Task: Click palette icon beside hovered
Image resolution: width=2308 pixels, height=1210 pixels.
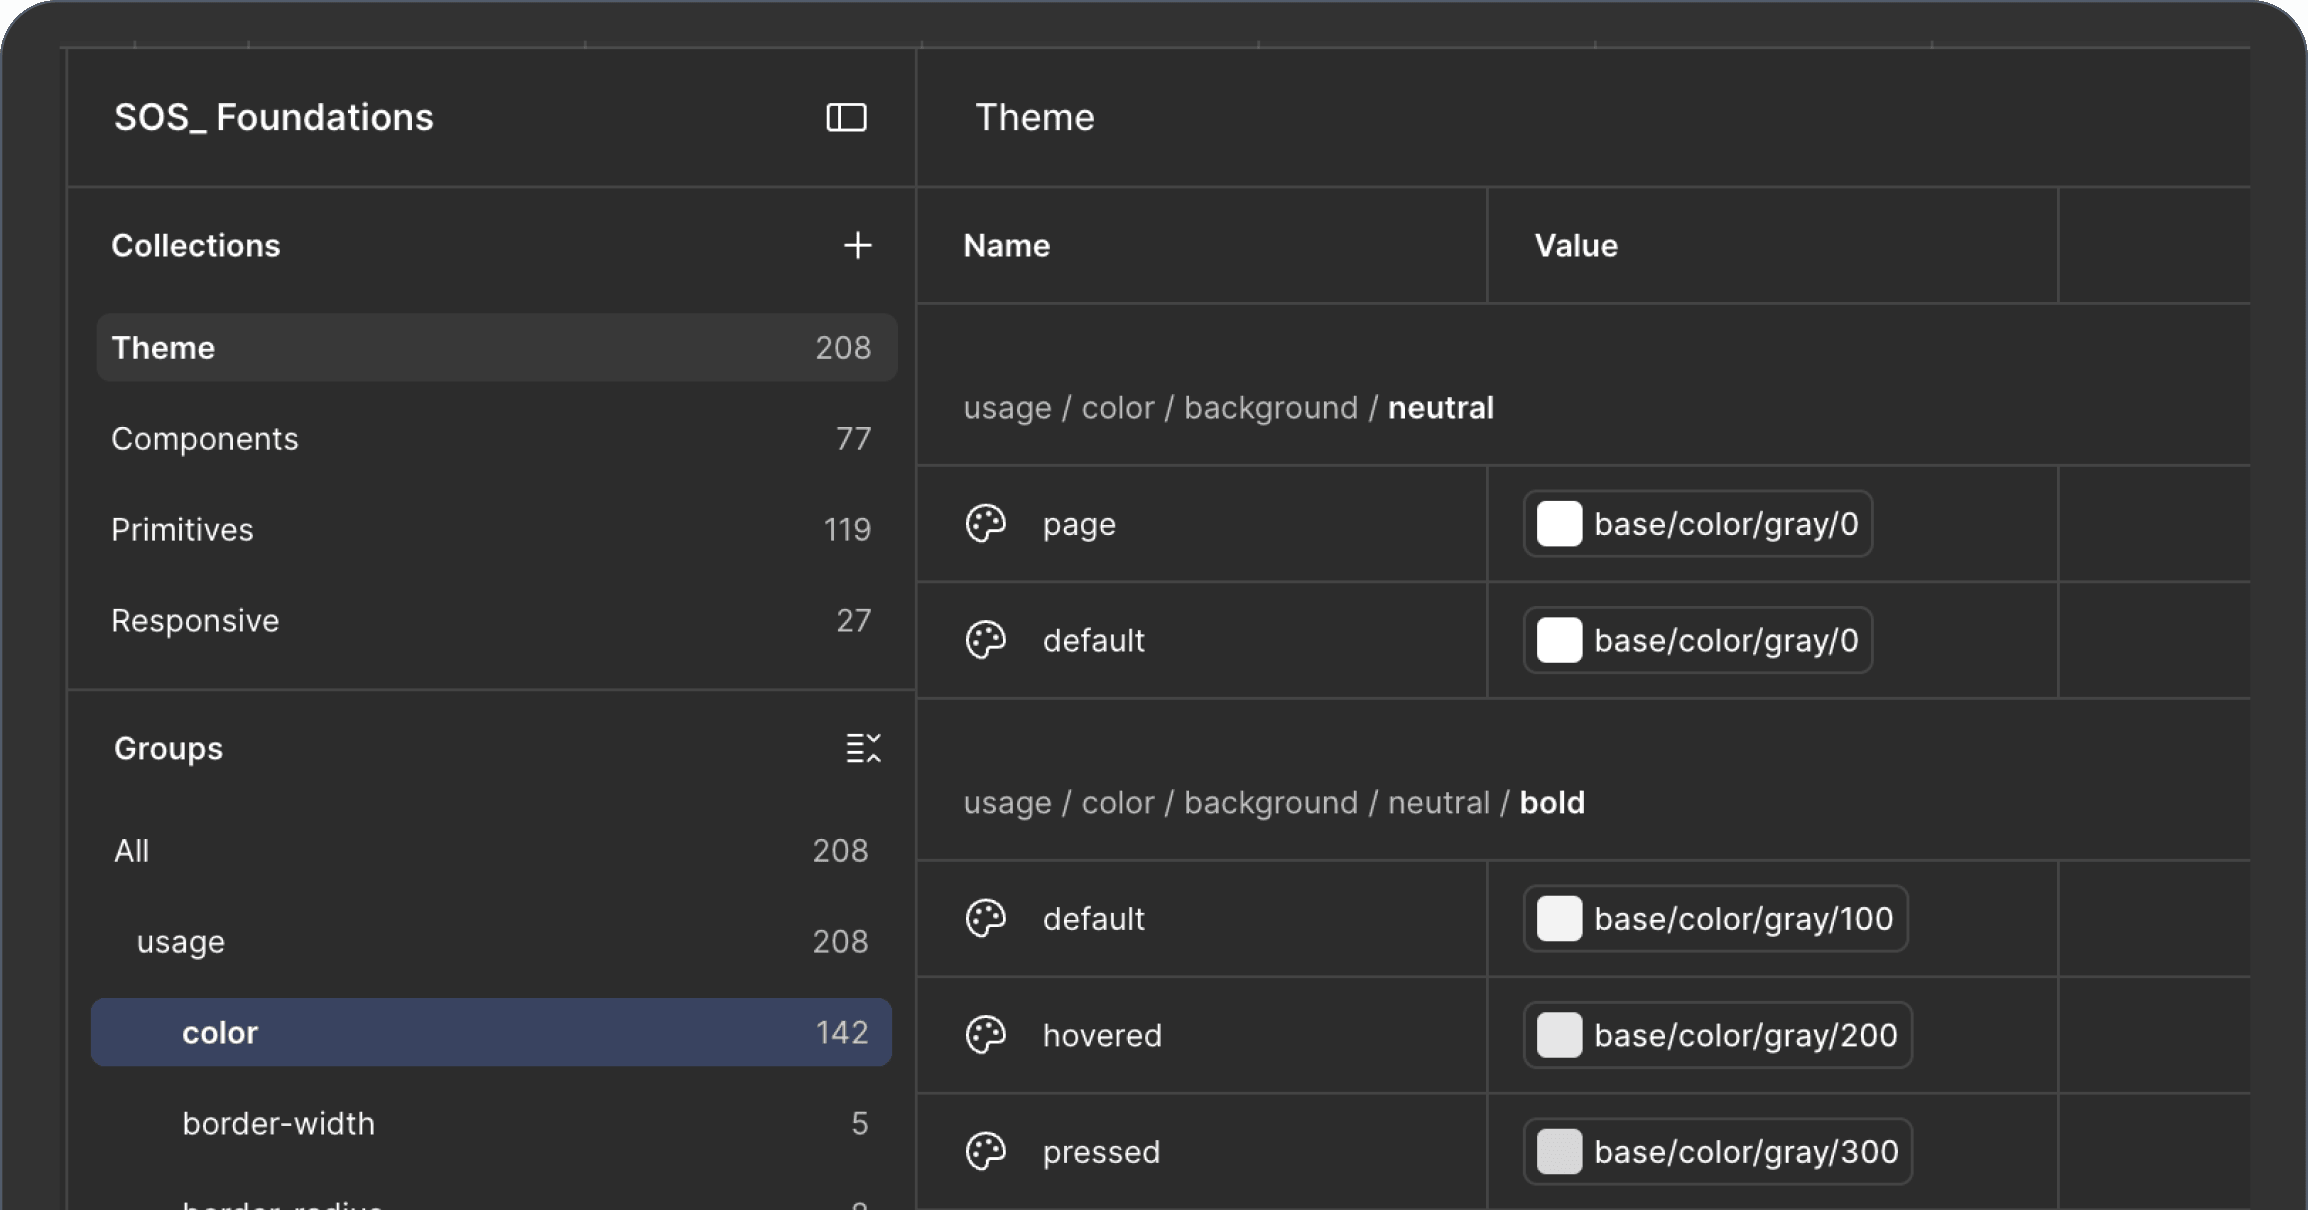Action: tap(985, 1035)
